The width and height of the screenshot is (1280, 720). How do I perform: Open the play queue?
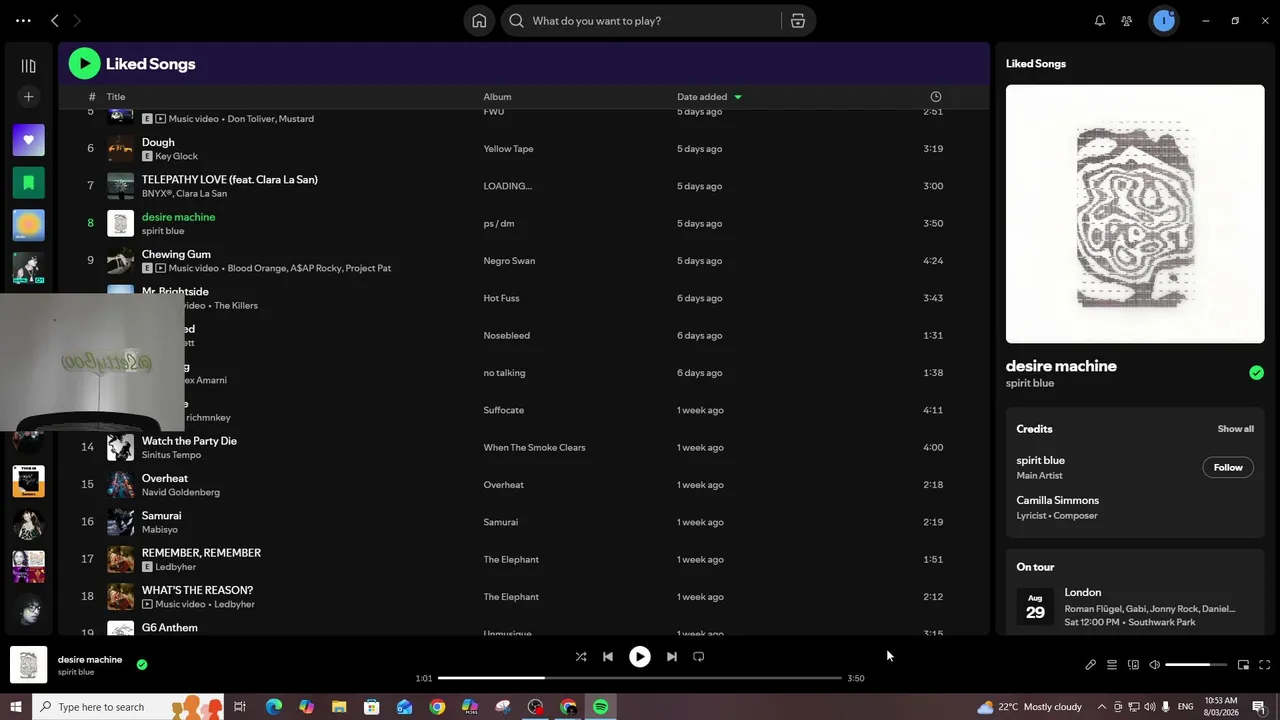click(1111, 665)
